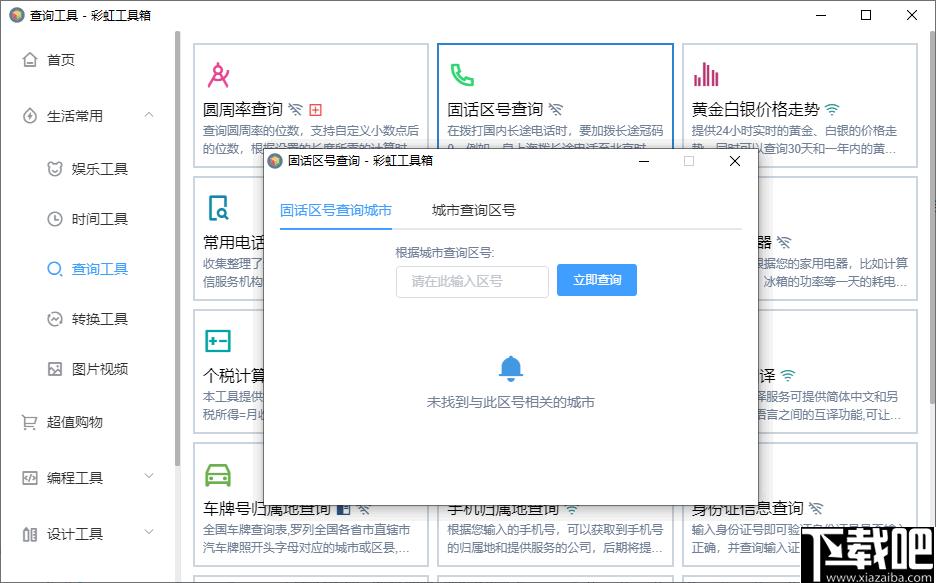
Task: Click the blue book icon beside 车牌号归属地查询
Action: click(344, 508)
